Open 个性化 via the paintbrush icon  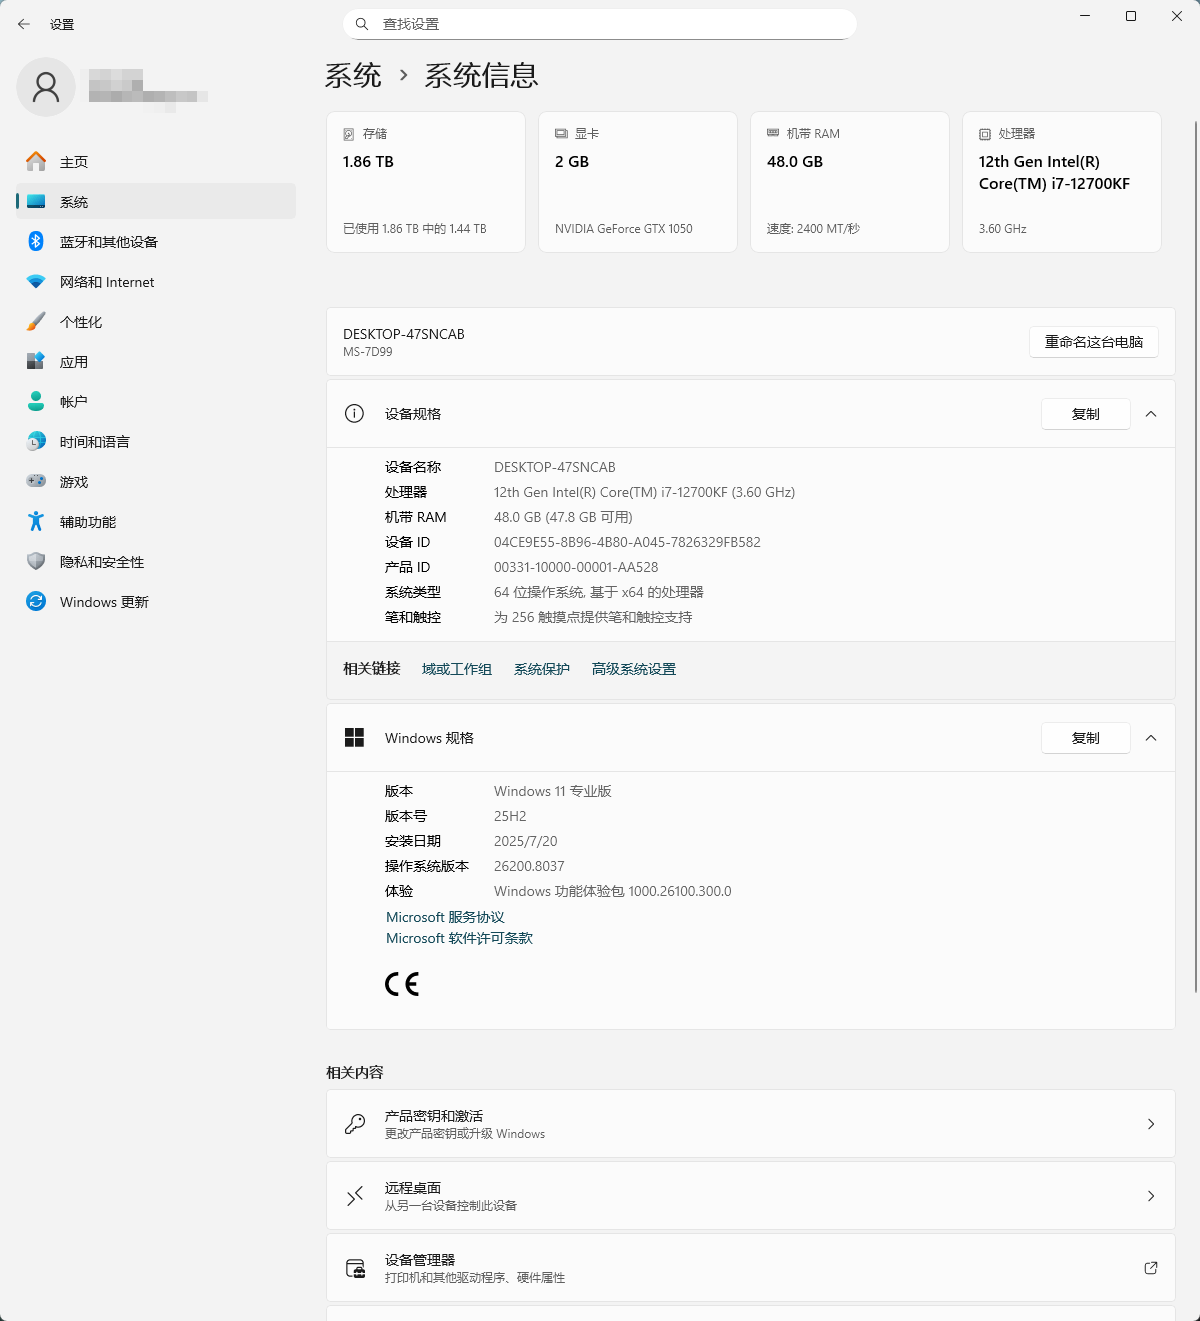pos(36,322)
